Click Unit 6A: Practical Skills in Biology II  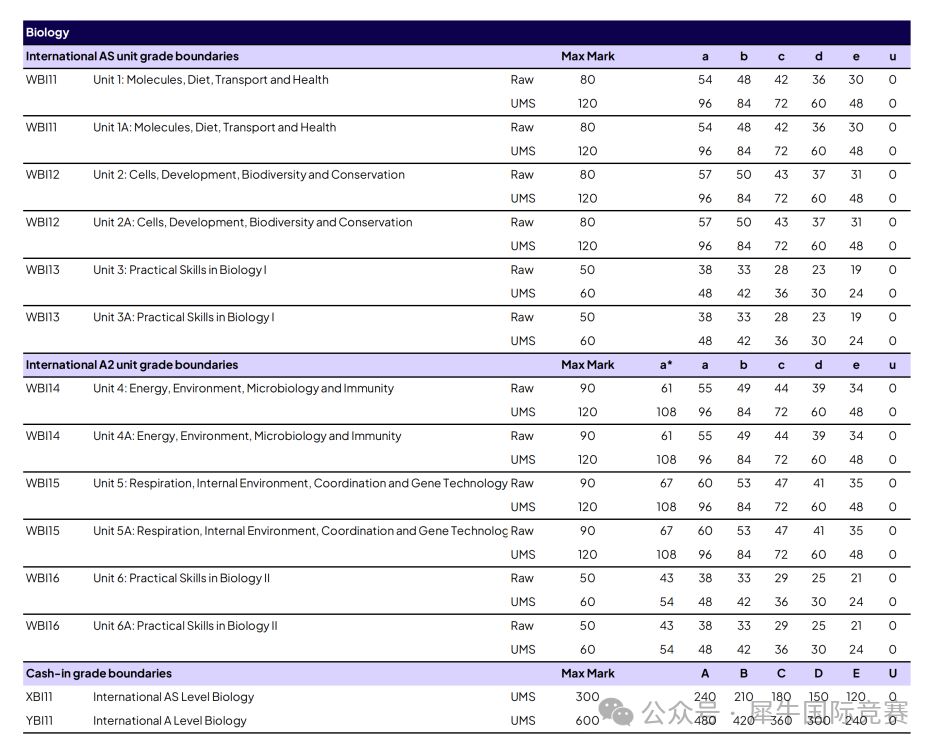click(x=185, y=626)
